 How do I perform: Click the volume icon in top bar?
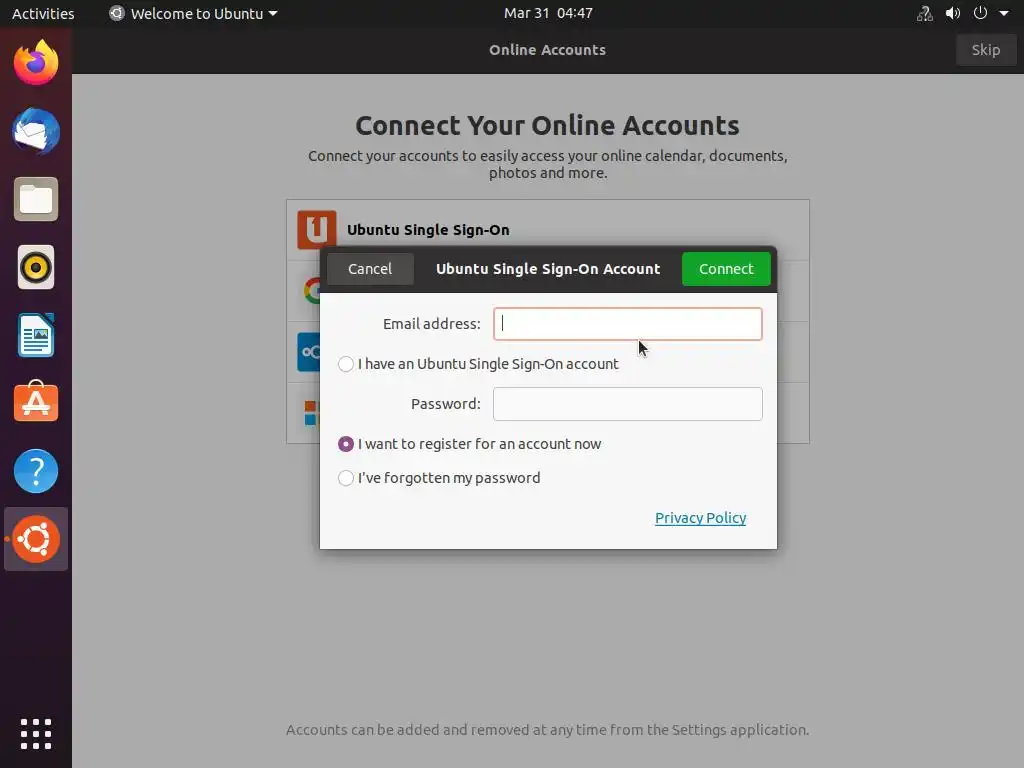953,13
